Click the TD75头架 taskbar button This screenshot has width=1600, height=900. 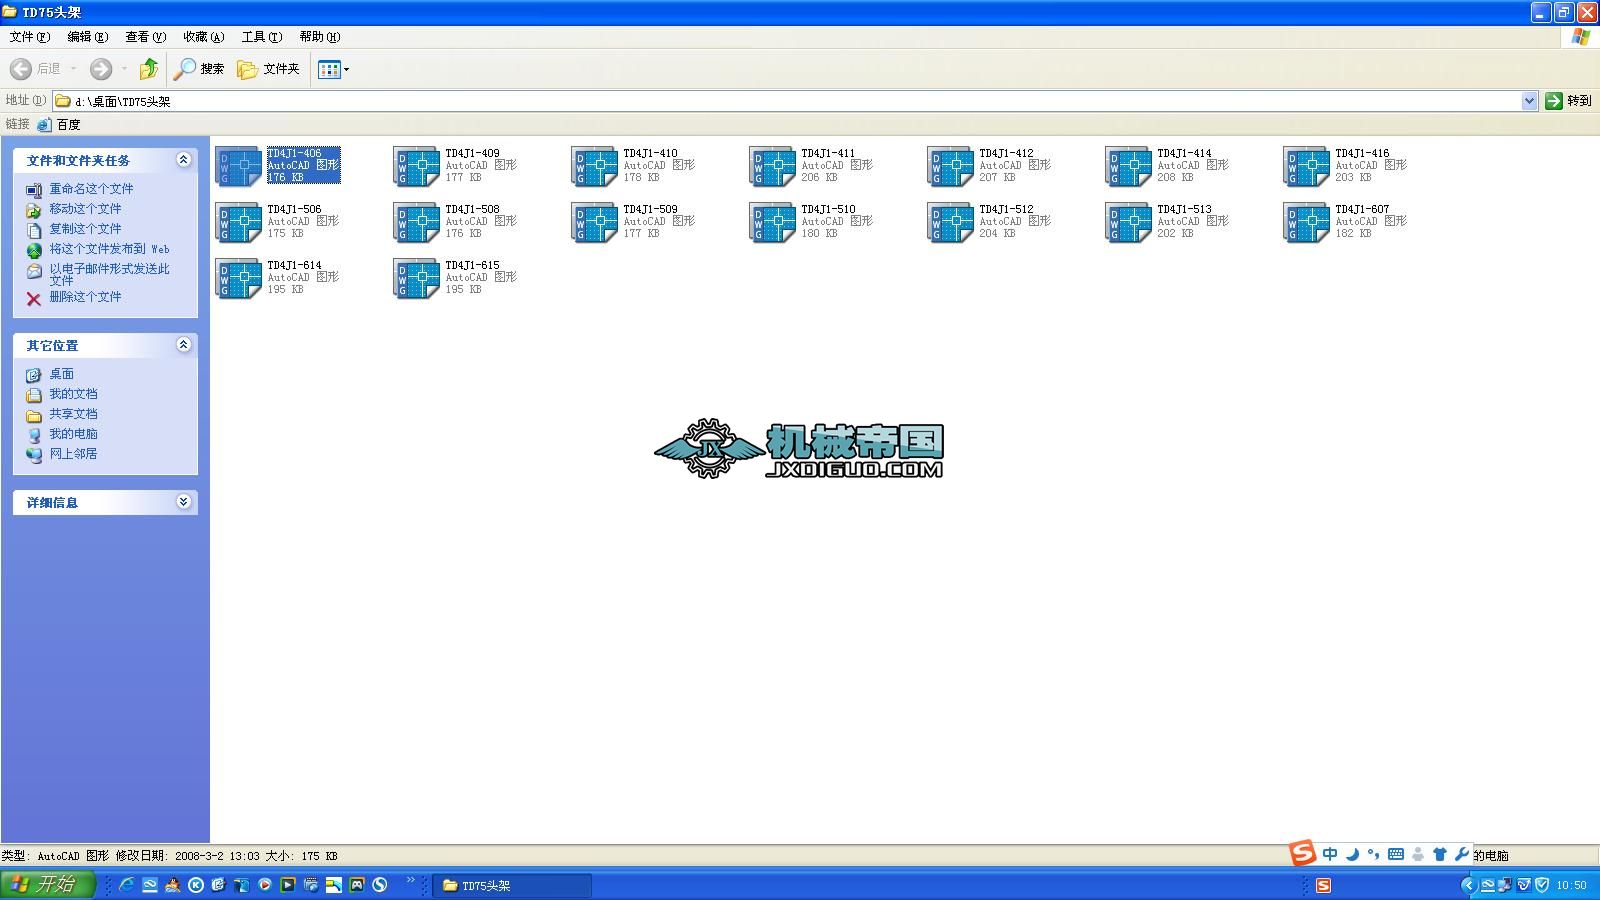tap(513, 885)
